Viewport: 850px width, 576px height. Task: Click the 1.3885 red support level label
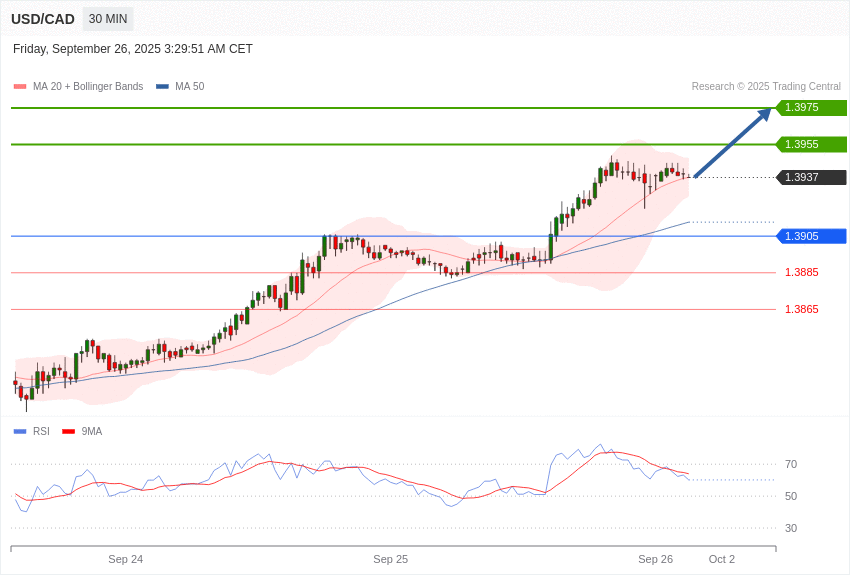point(801,272)
